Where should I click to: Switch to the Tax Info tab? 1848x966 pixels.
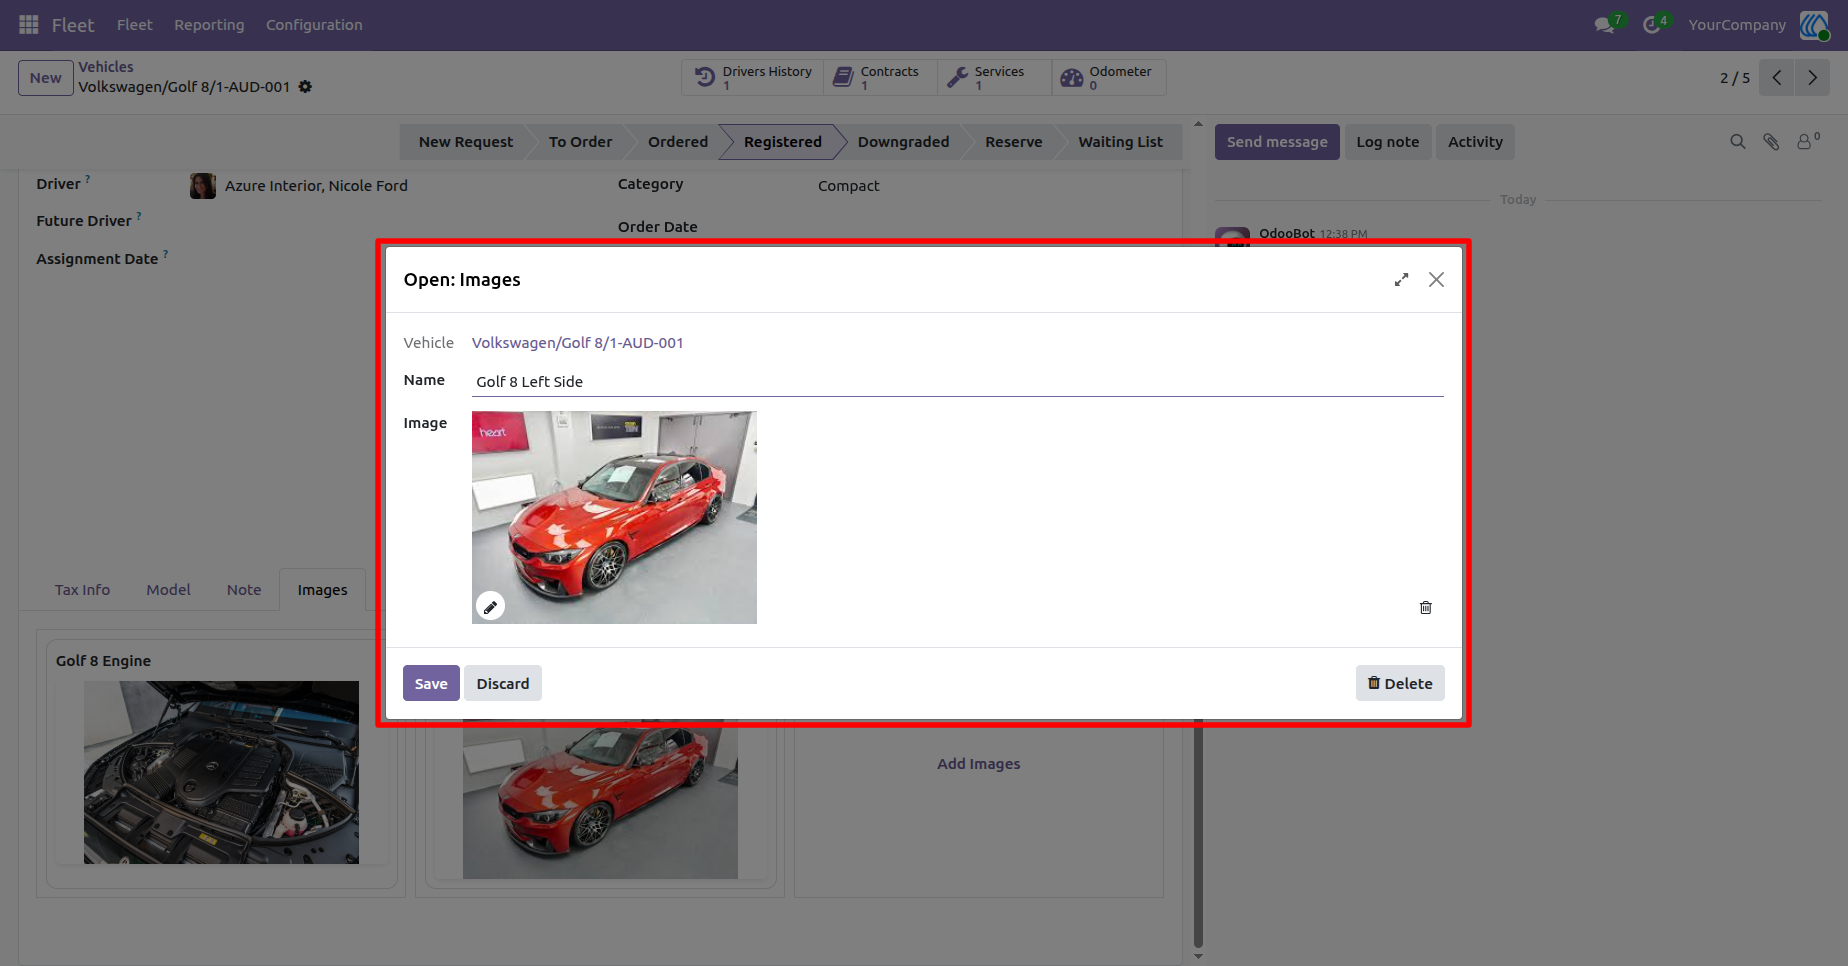click(x=82, y=590)
